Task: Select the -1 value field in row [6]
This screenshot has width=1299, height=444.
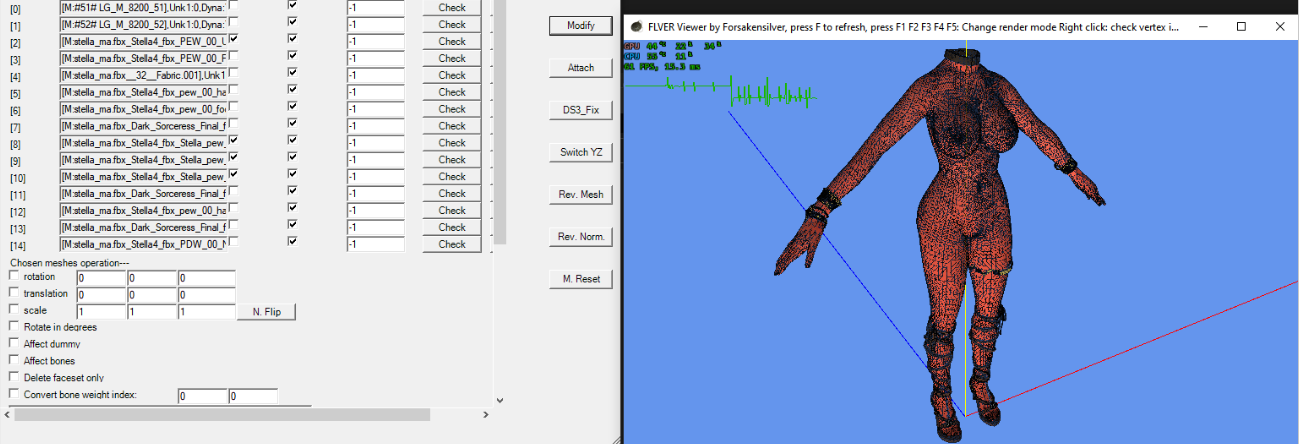Action: [x=376, y=109]
